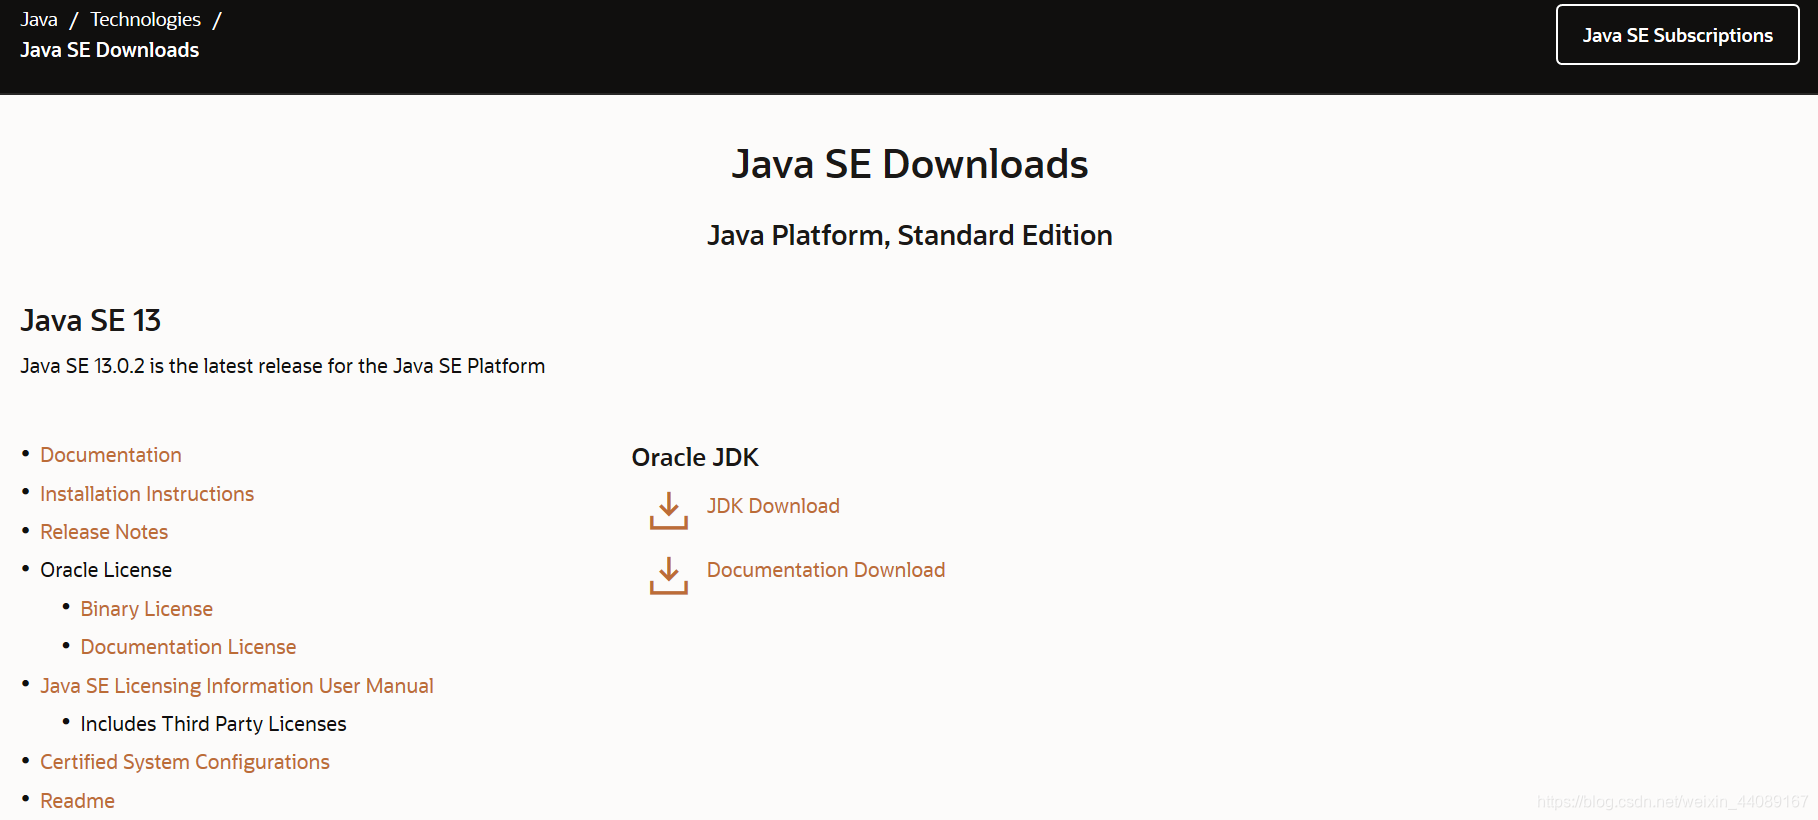Click the Java SE 13.0.2 latest release sentence
The image size is (1818, 820).
283,366
